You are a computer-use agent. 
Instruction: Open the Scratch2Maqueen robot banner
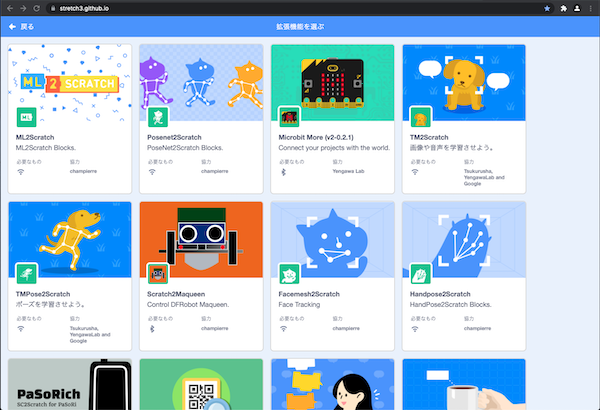(201, 240)
